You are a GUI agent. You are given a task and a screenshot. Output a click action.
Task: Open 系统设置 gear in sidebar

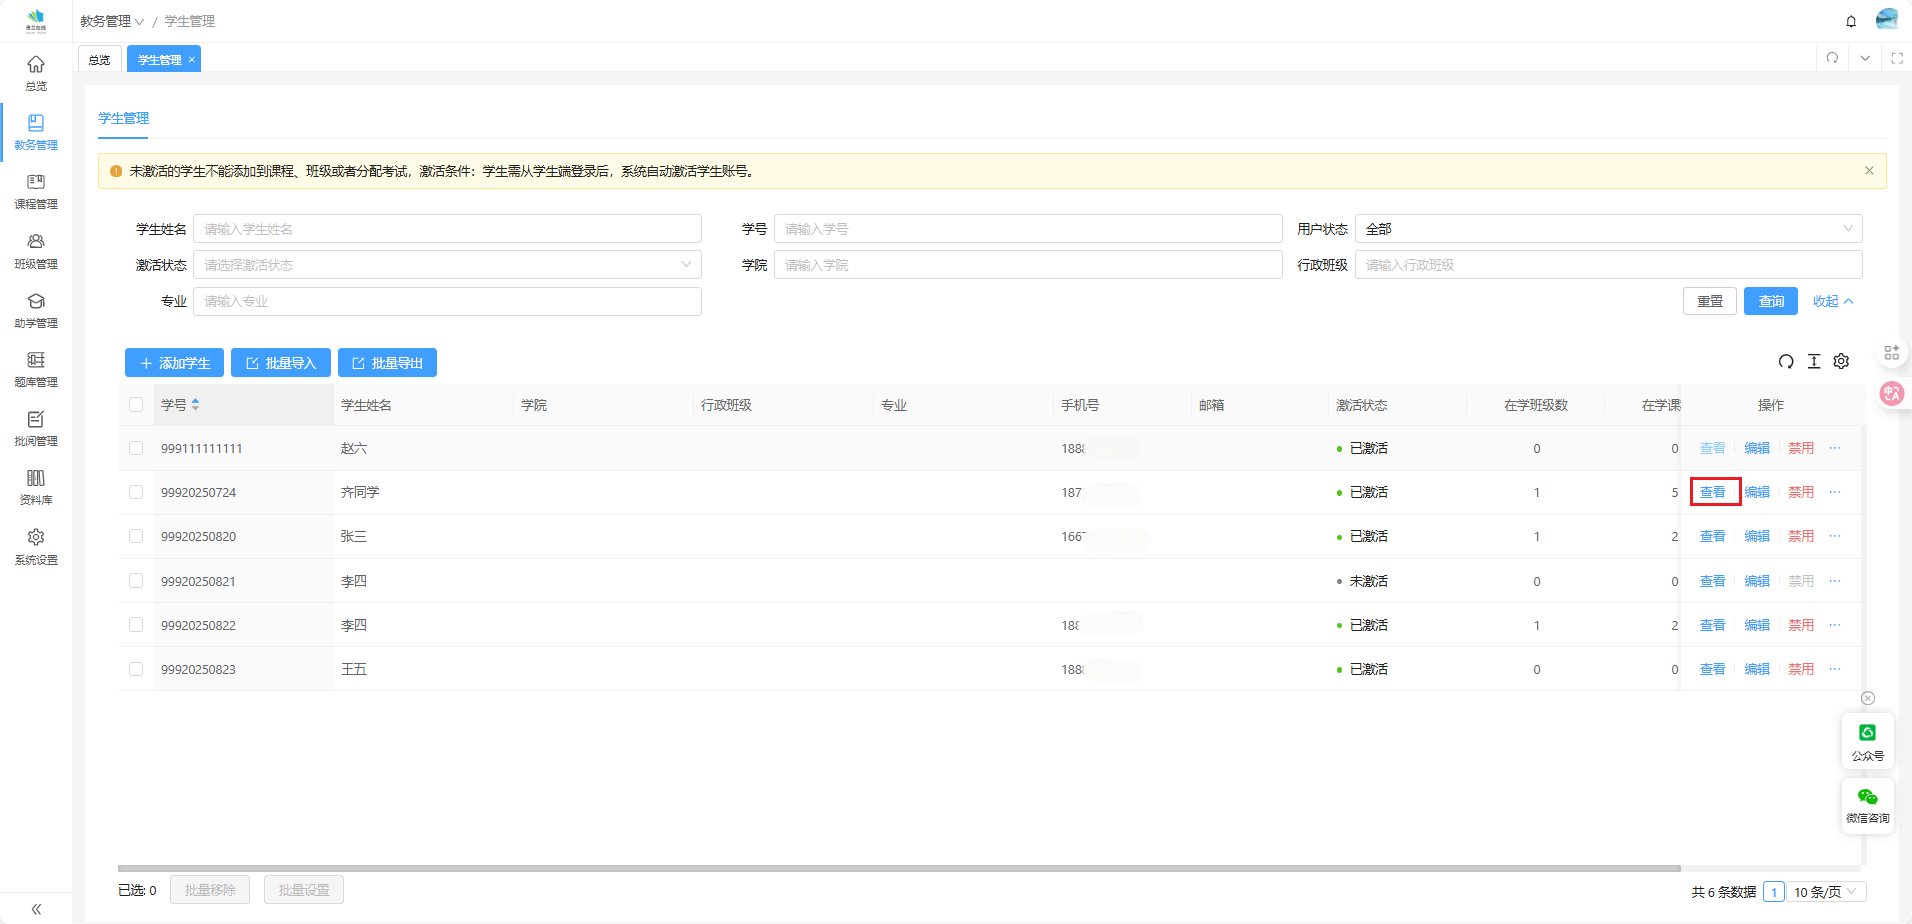pyautogui.click(x=36, y=545)
